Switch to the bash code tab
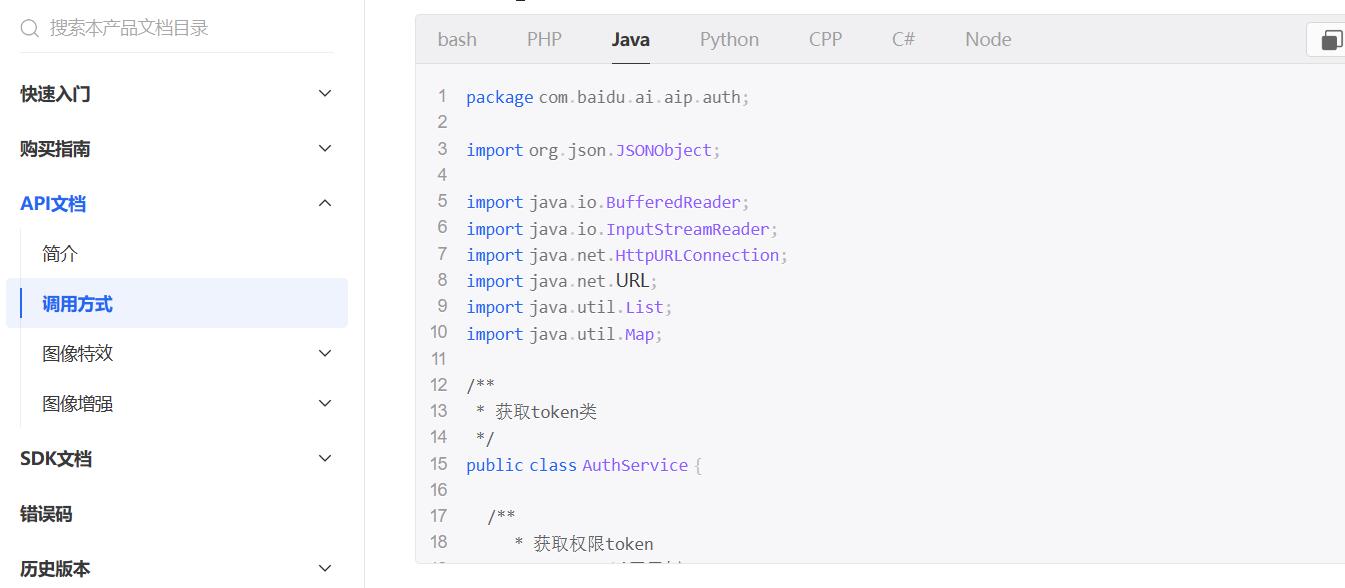 pyautogui.click(x=457, y=40)
